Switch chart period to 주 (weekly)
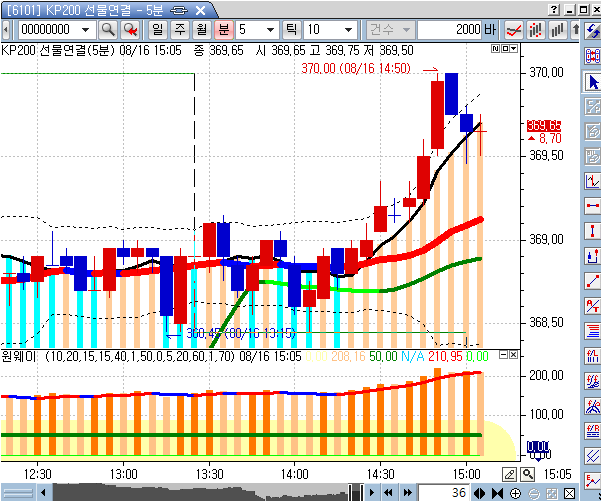Viewport: 601px width, 501px height. pos(179,30)
